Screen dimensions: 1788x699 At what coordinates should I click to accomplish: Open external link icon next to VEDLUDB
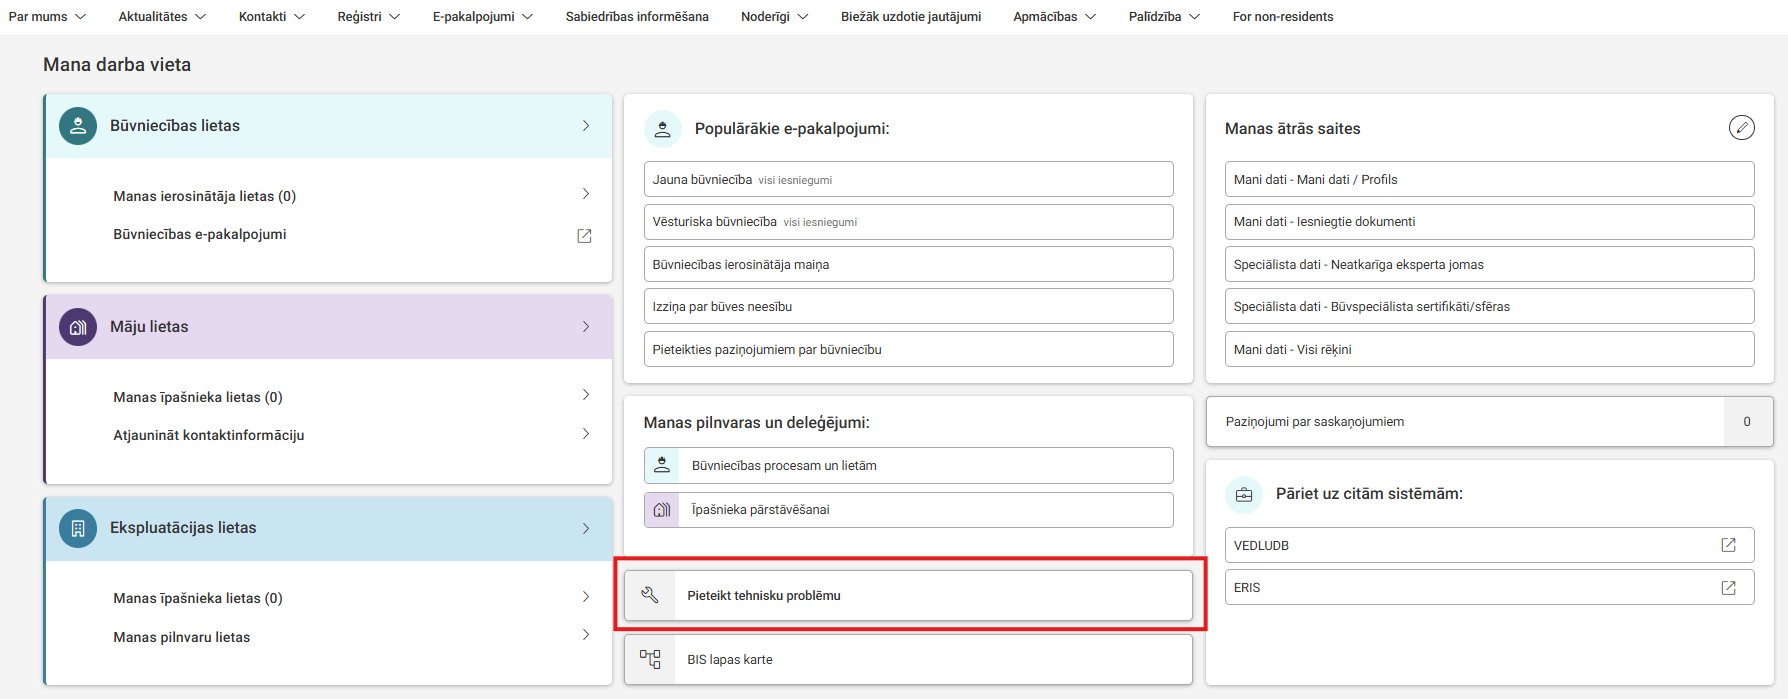click(1728, 545)
